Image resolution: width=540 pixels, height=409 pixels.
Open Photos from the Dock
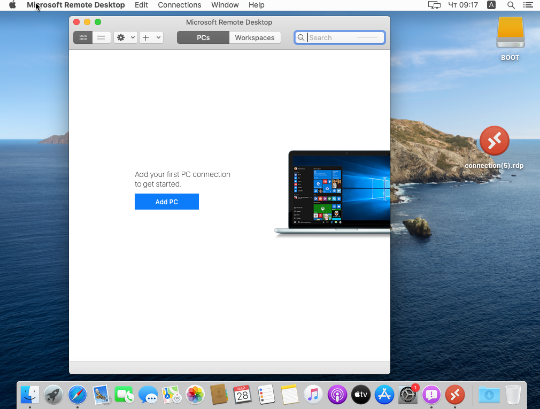[195, 395]
